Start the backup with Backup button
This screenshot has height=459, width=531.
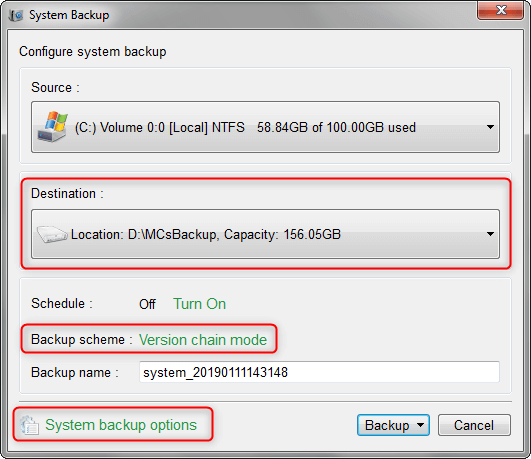point(387,425)
